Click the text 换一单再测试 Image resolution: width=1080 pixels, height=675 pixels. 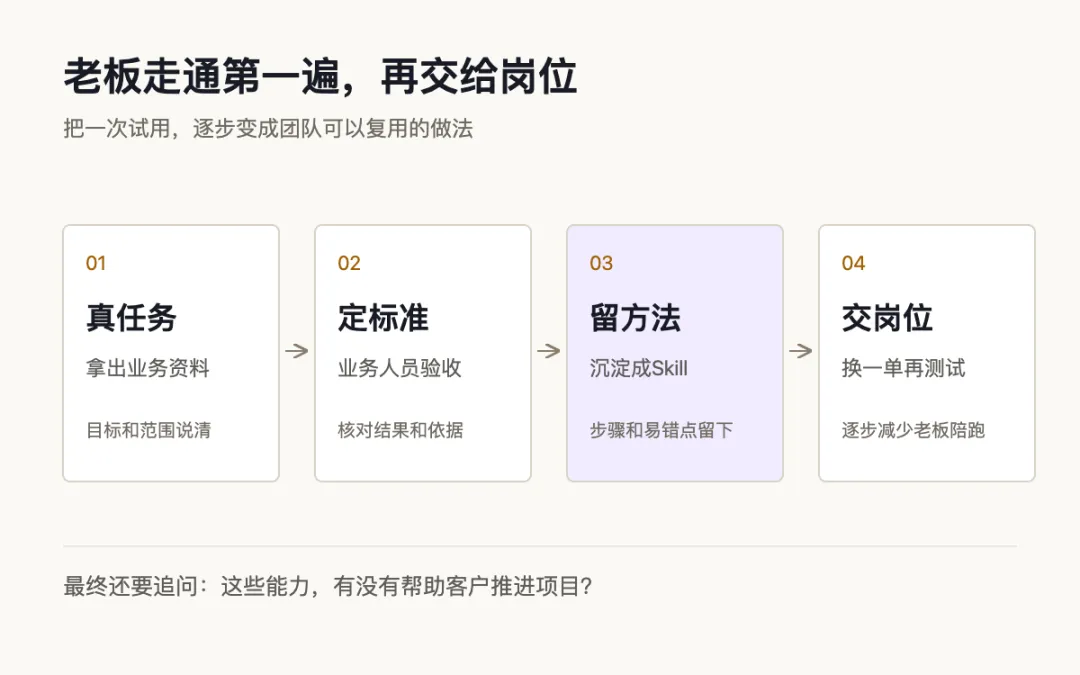[x=904, y=368]
